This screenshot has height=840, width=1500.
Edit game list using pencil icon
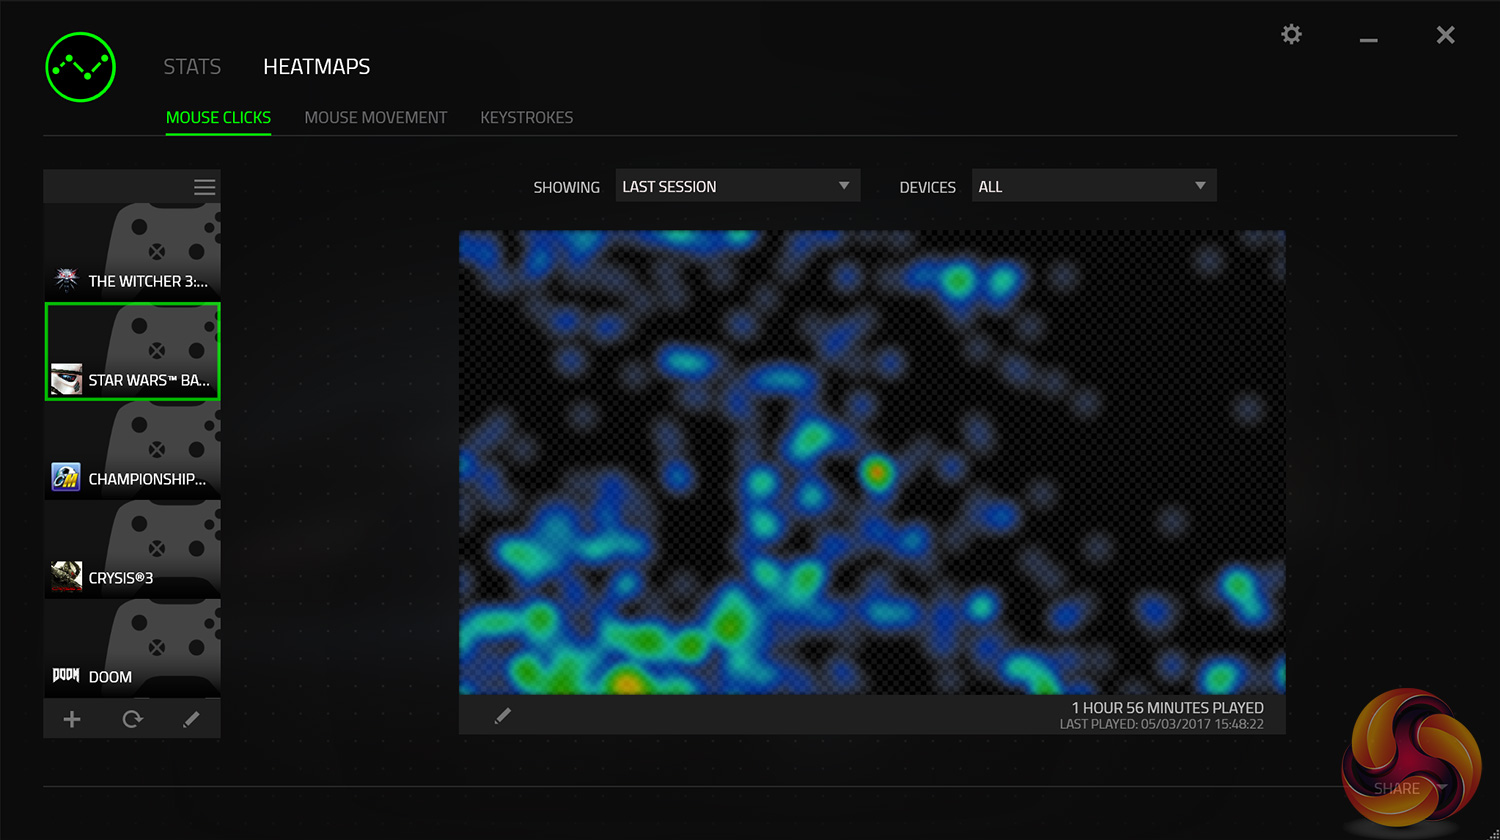191,719
